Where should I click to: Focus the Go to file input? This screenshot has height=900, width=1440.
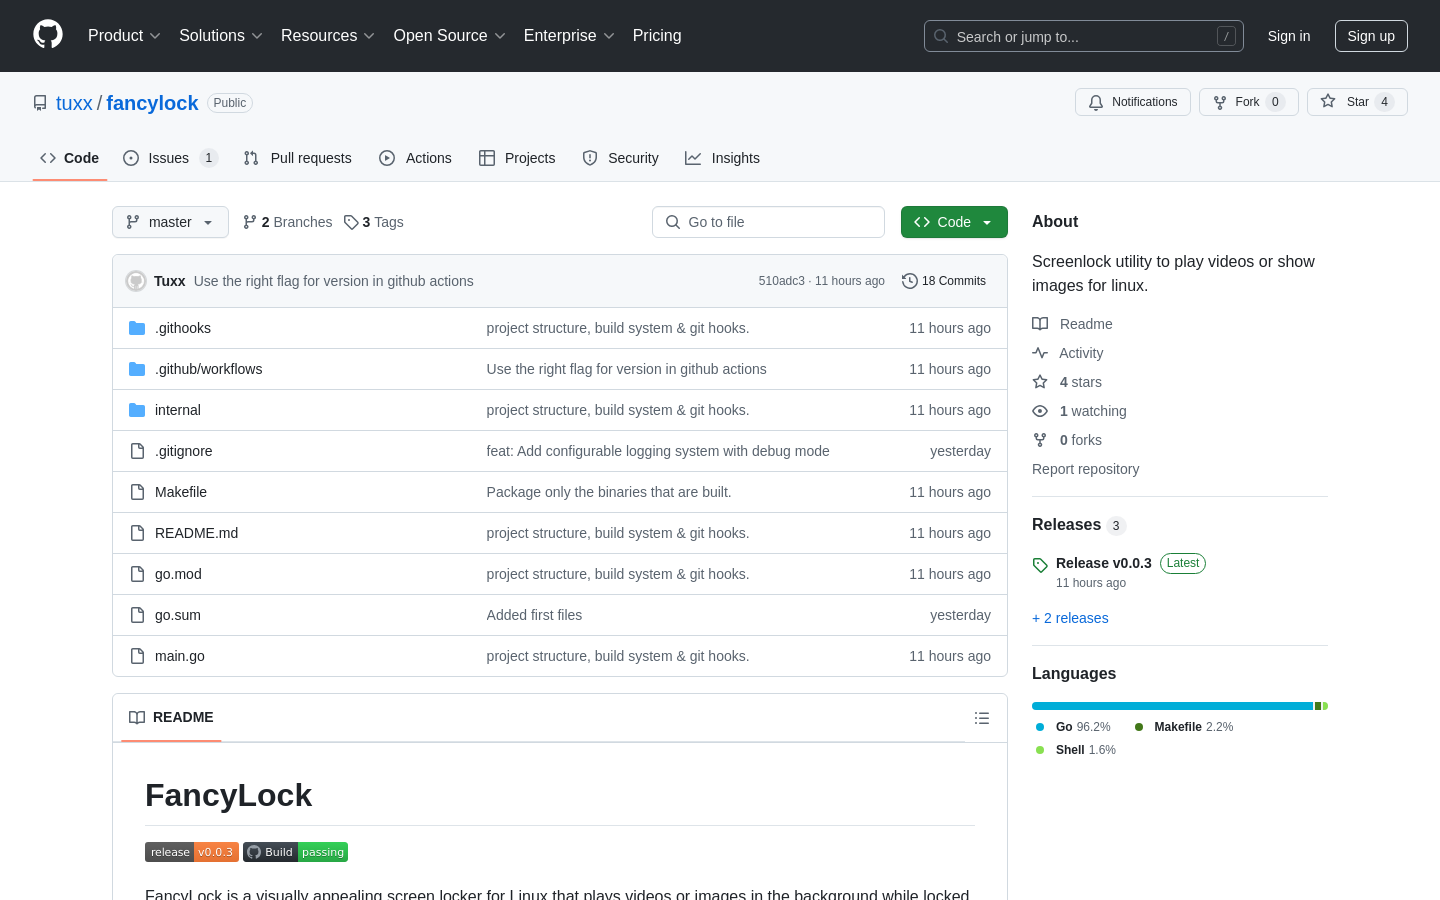pos(768,222)
